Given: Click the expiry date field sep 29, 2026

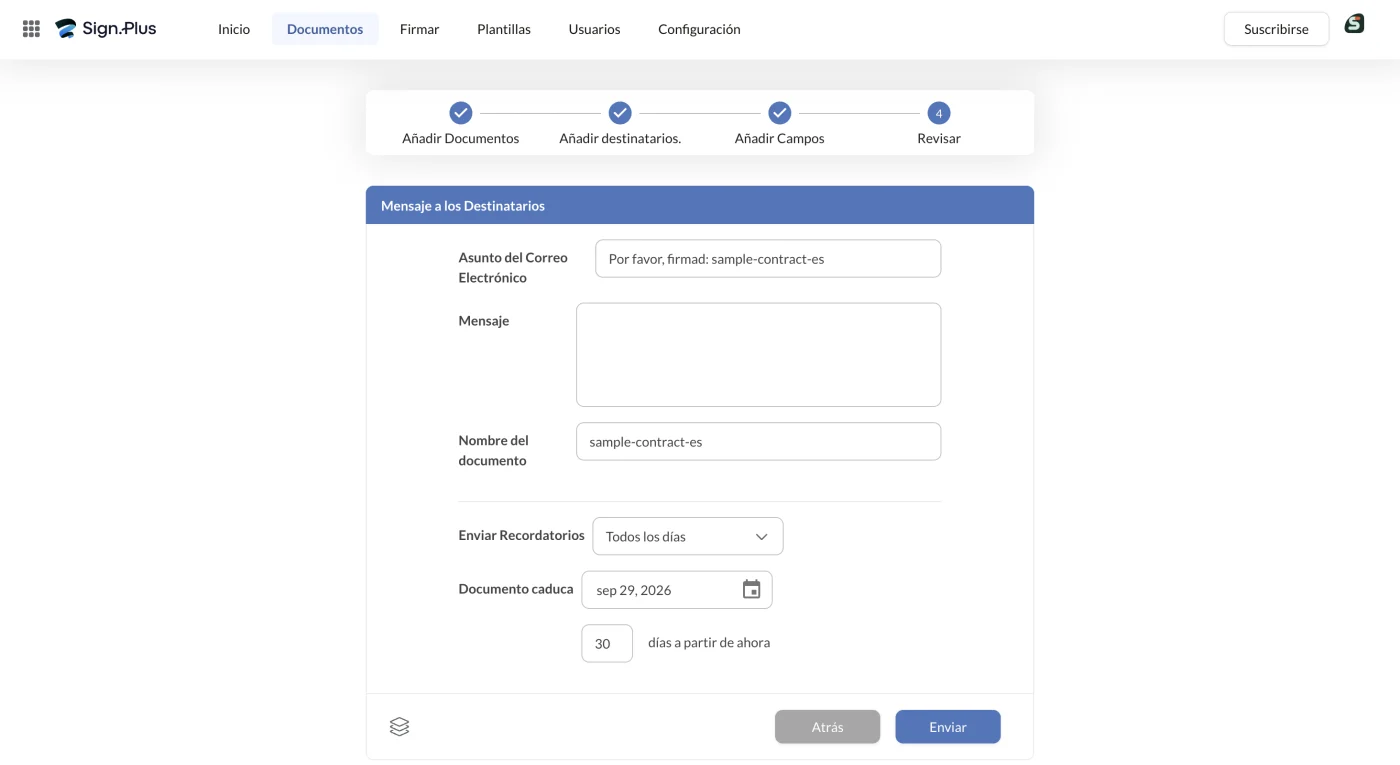Looking at the screenshot, I should click(x=677, y=590).
